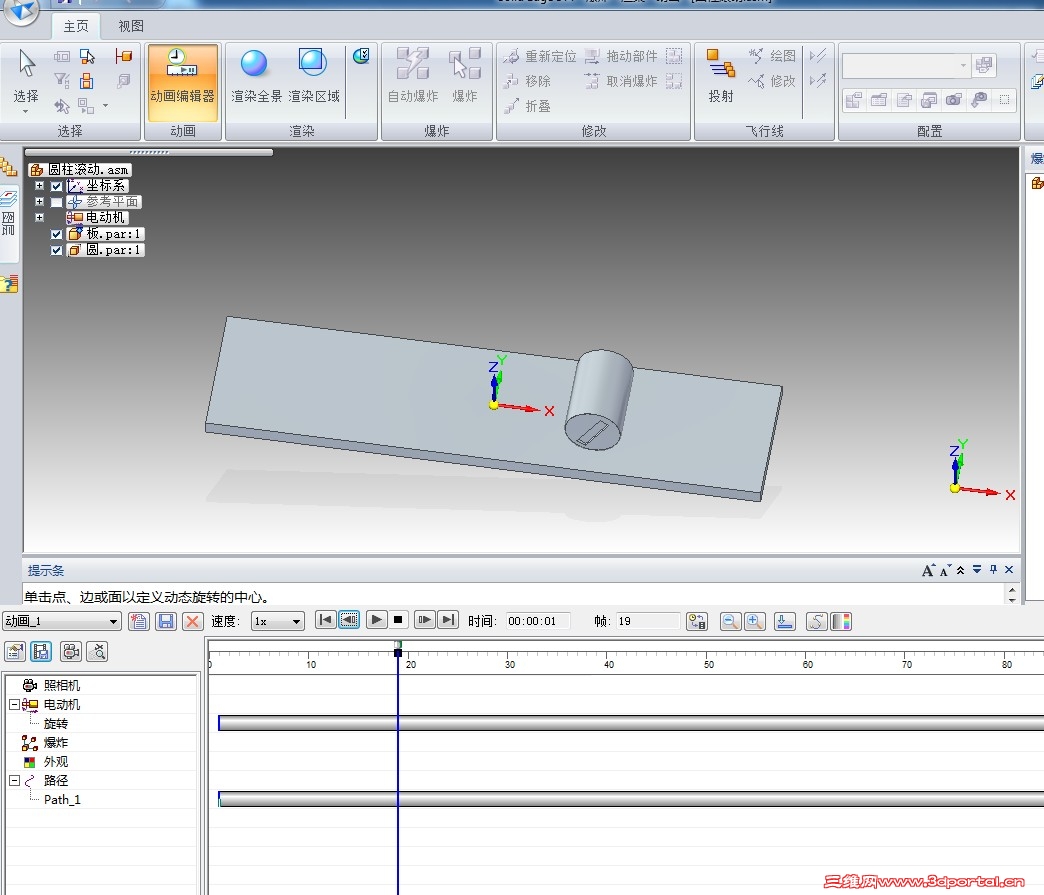Click the 渲染全景 render scene sphere
The height and width of the screenshot is (895, 1044).
256,75
